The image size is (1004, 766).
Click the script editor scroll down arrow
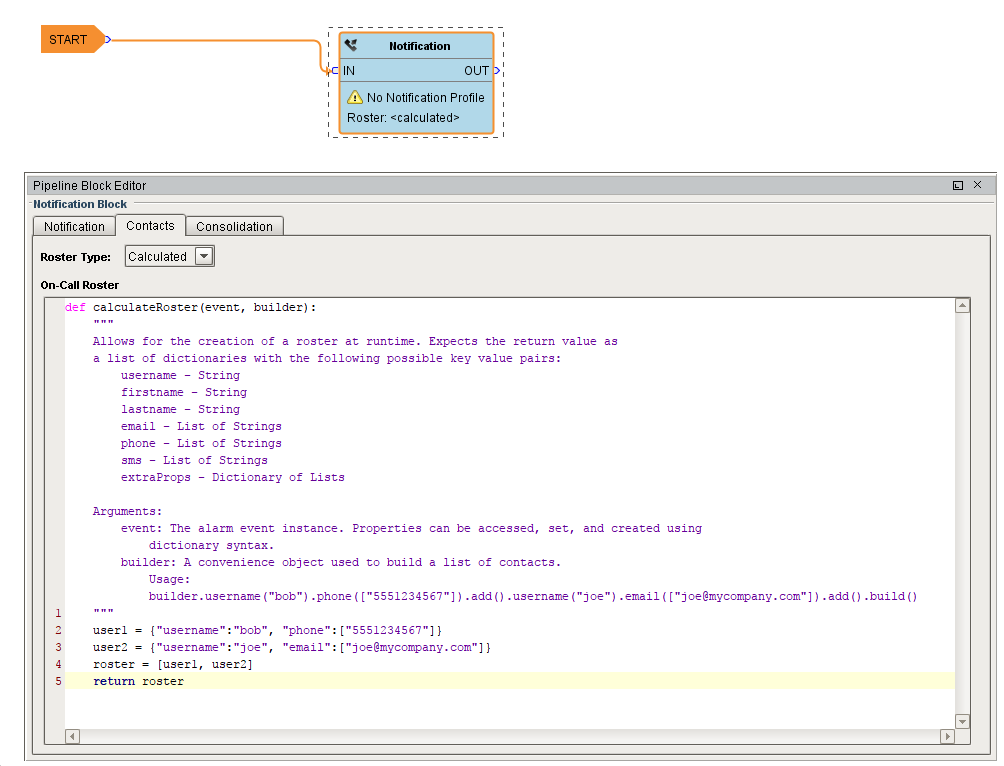[x=962, y=721]
